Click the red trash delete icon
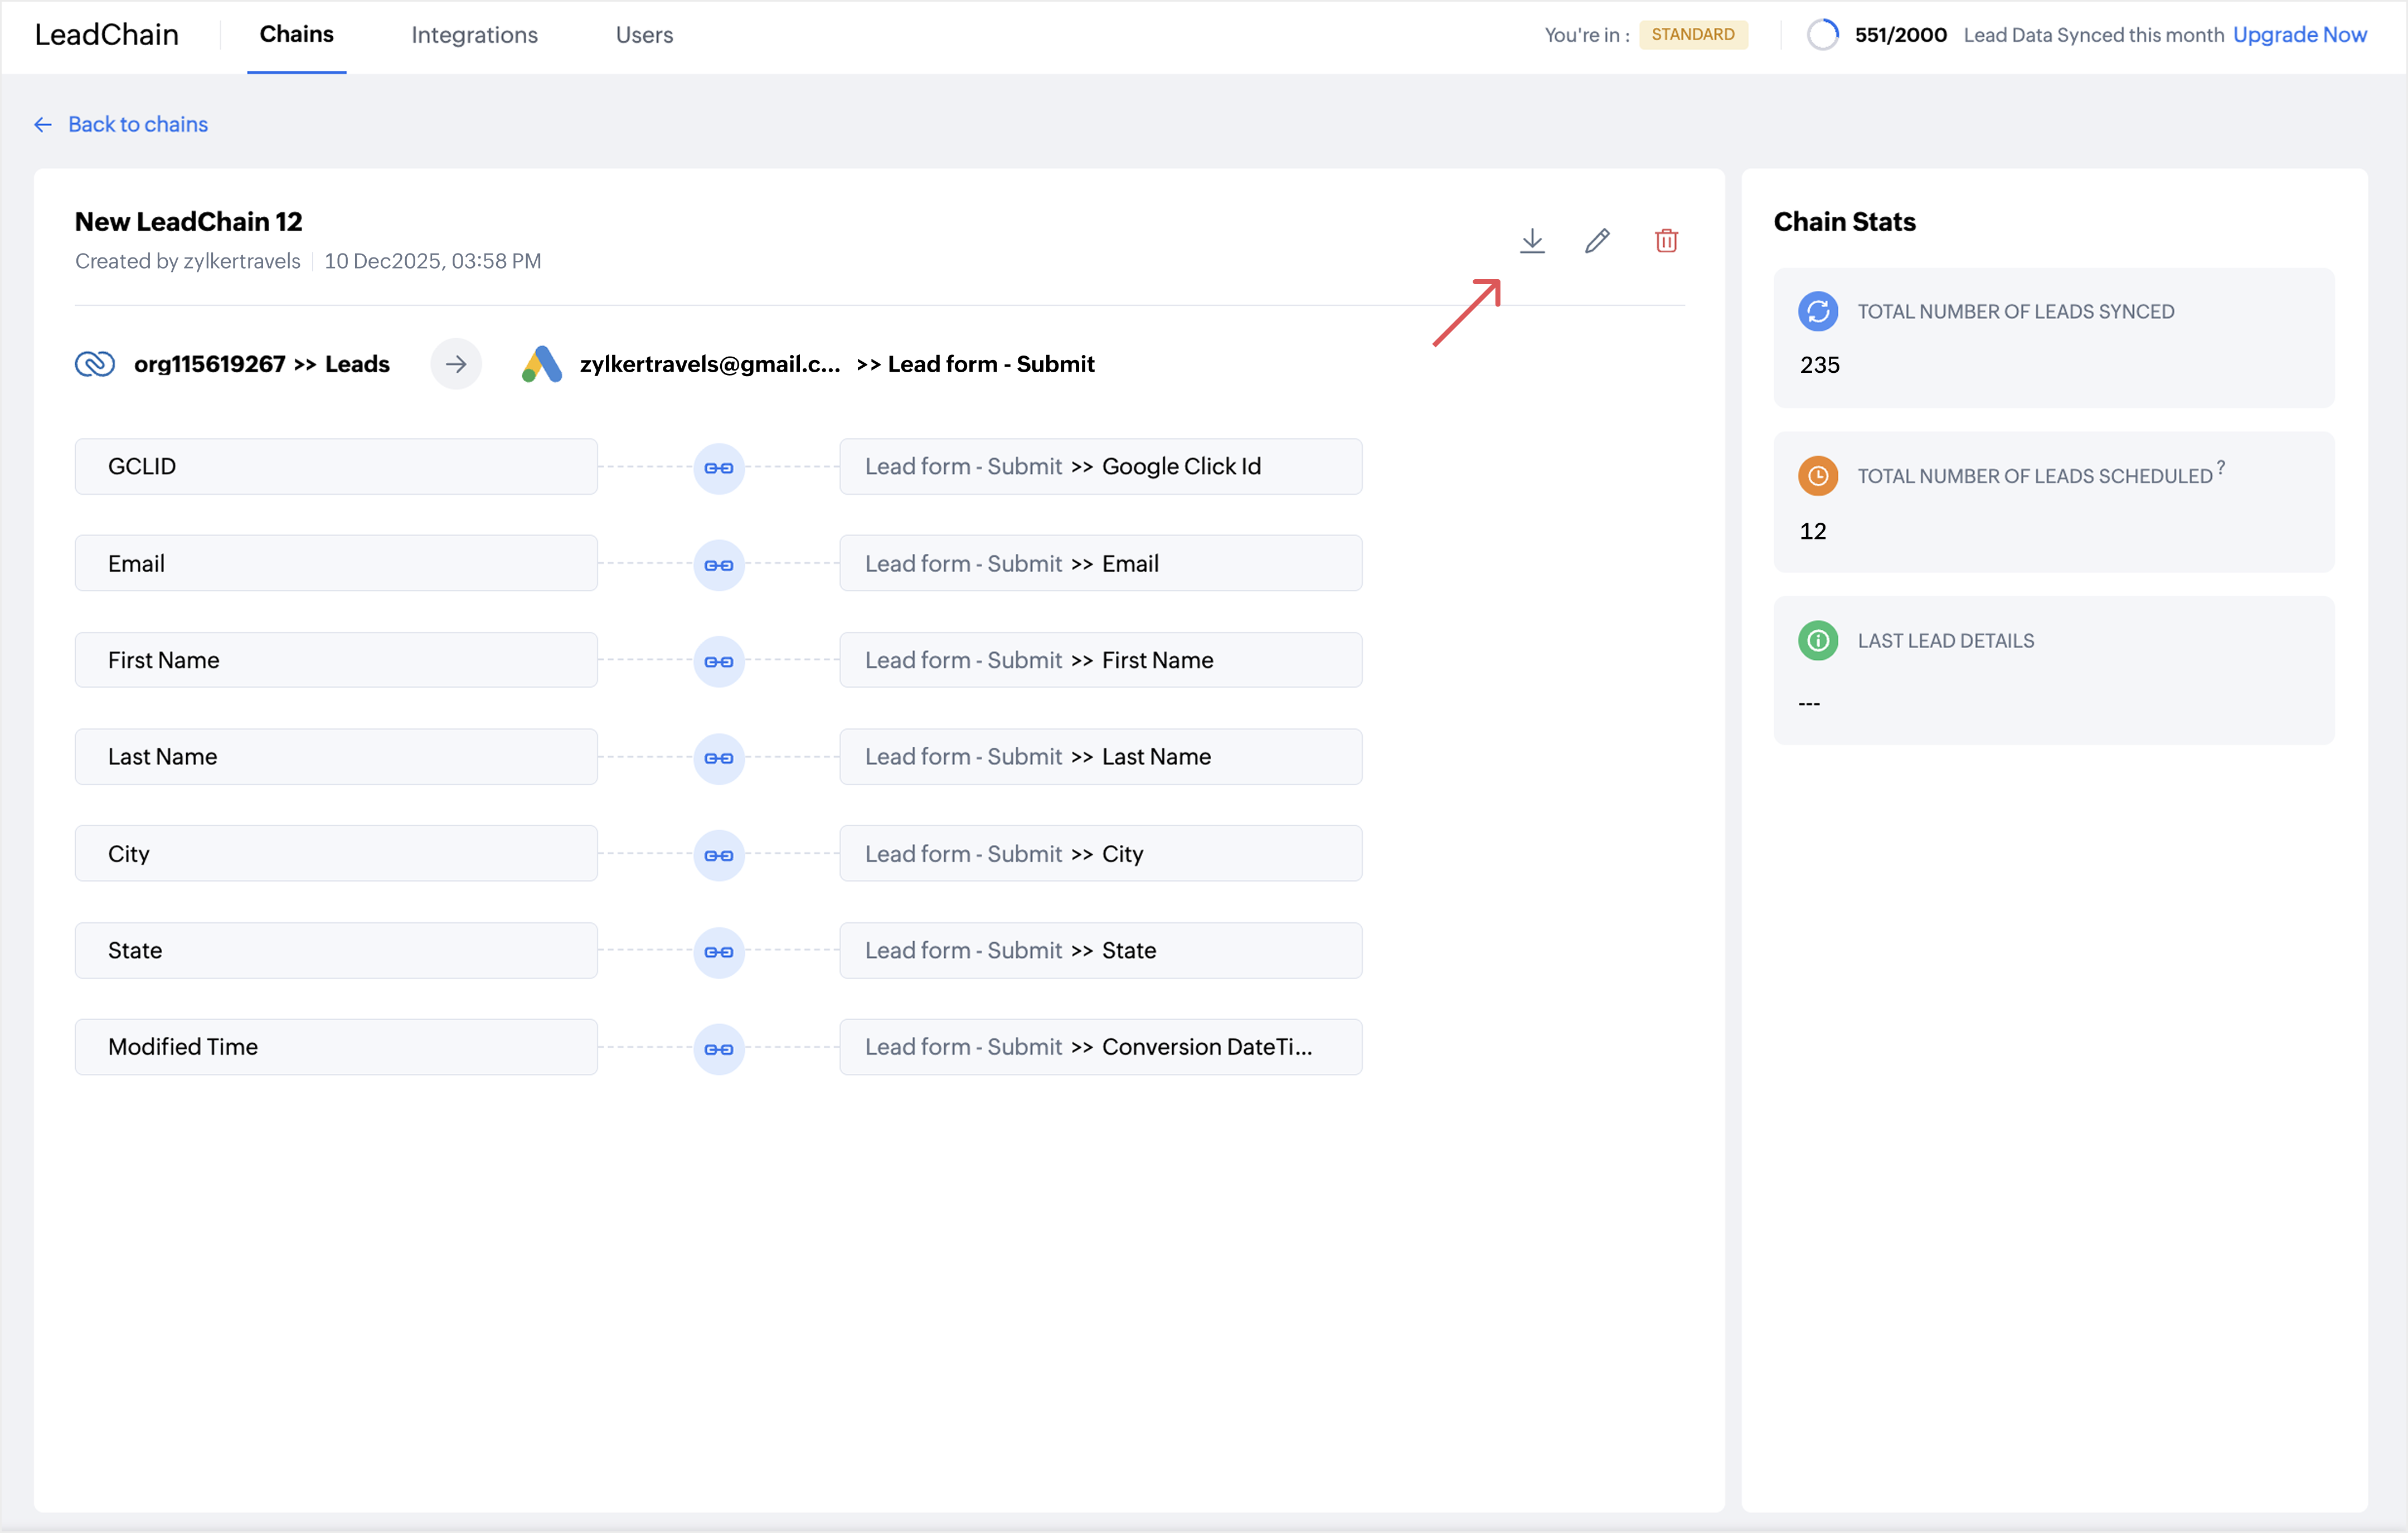The height and width of the screenshot is (1533, 2408). click(x=1666, y=241)
